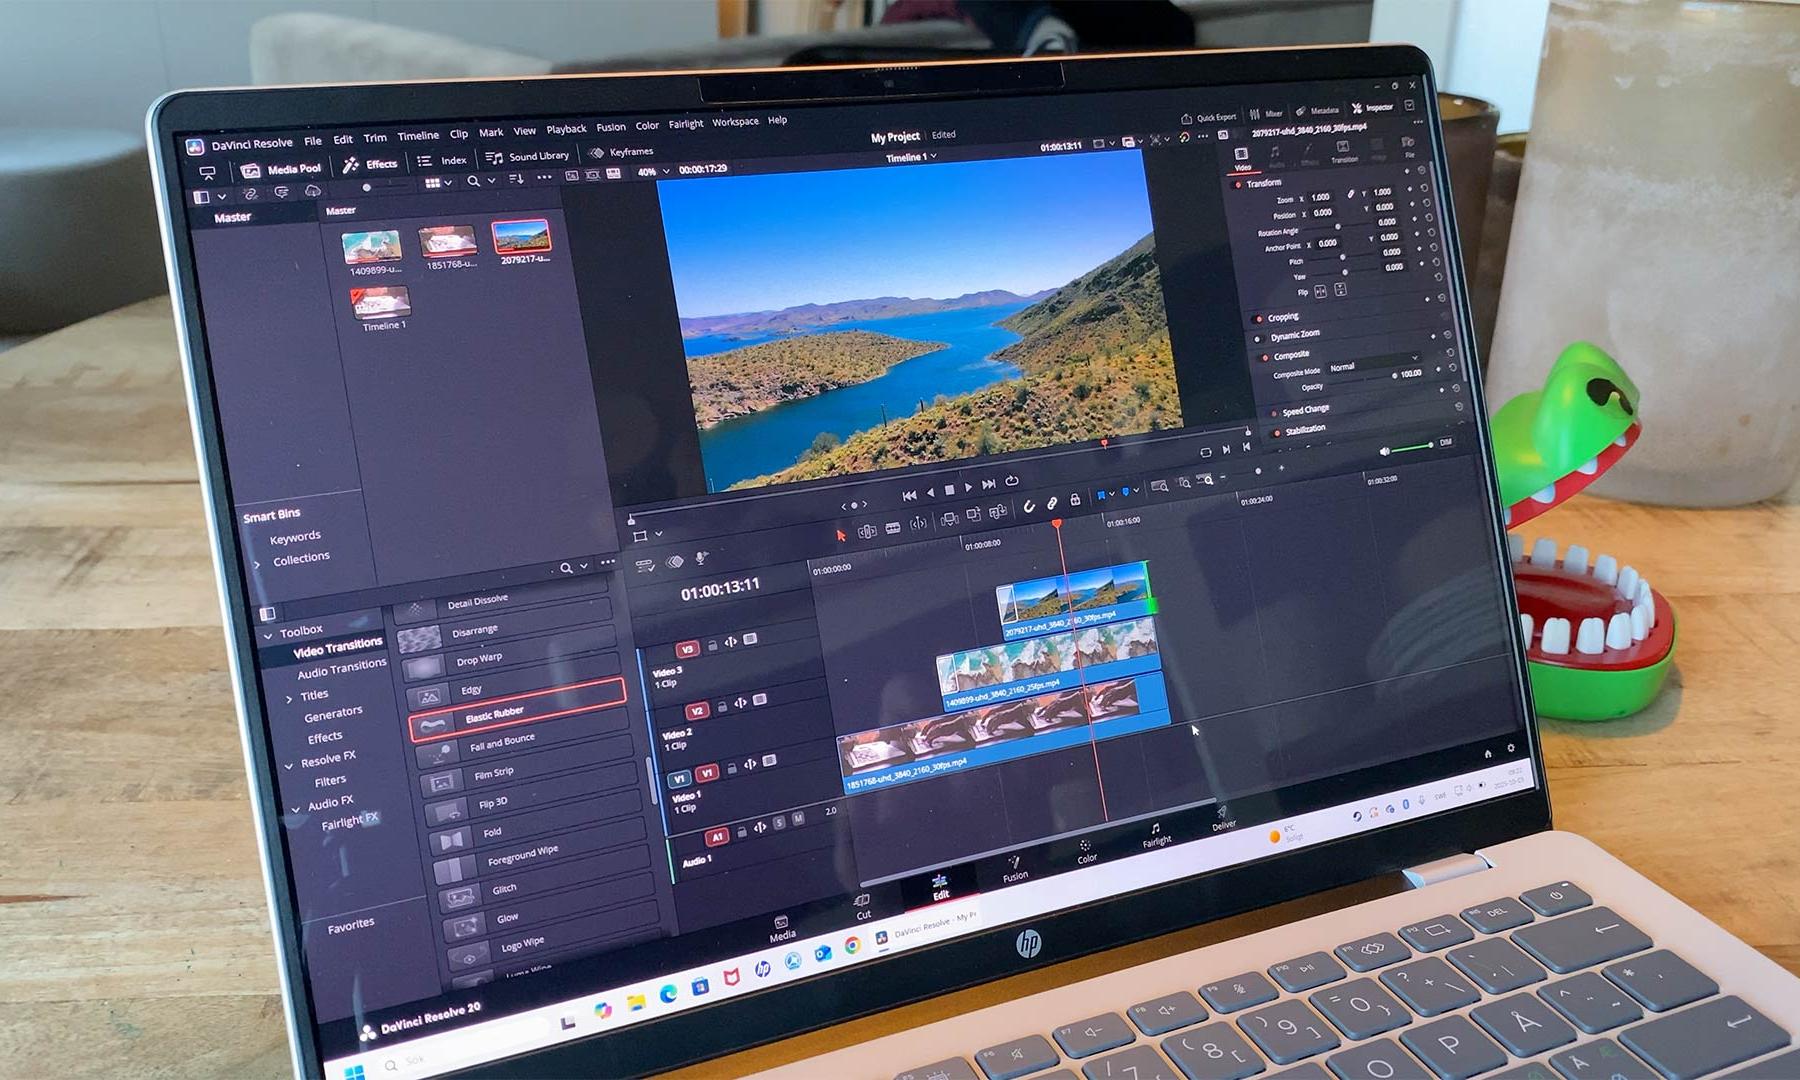The width and height of the screenshot is (1800, 1080).
Task: Open File Explorer from the taskbar
Action: tap(636, 1002)
